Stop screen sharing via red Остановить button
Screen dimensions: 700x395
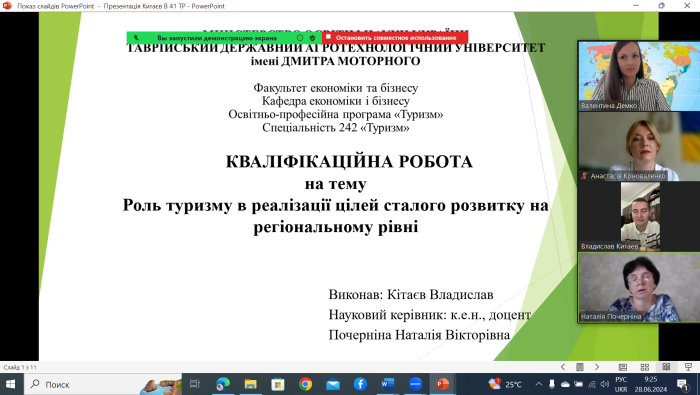[x=395, y=38]
